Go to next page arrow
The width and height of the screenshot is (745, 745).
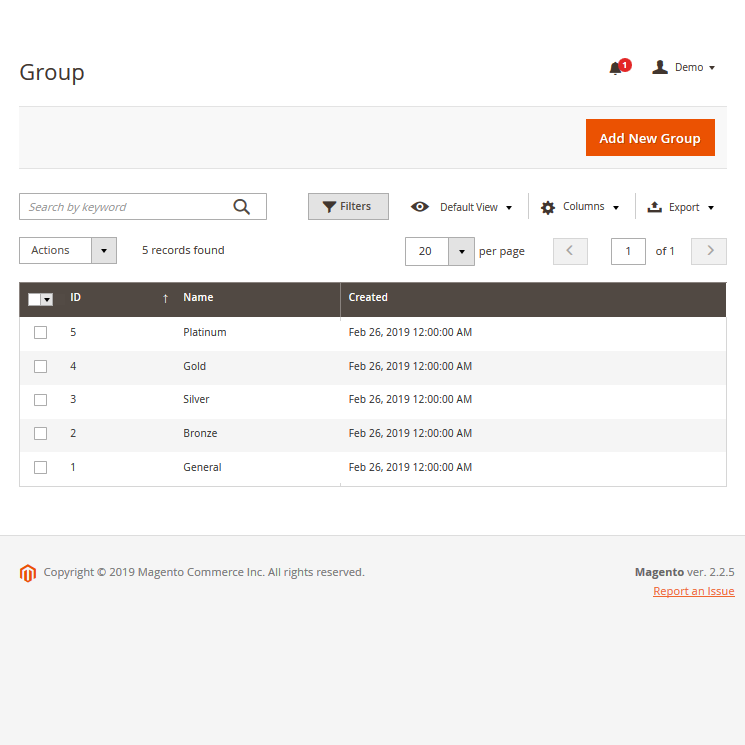tap(710, 251)
